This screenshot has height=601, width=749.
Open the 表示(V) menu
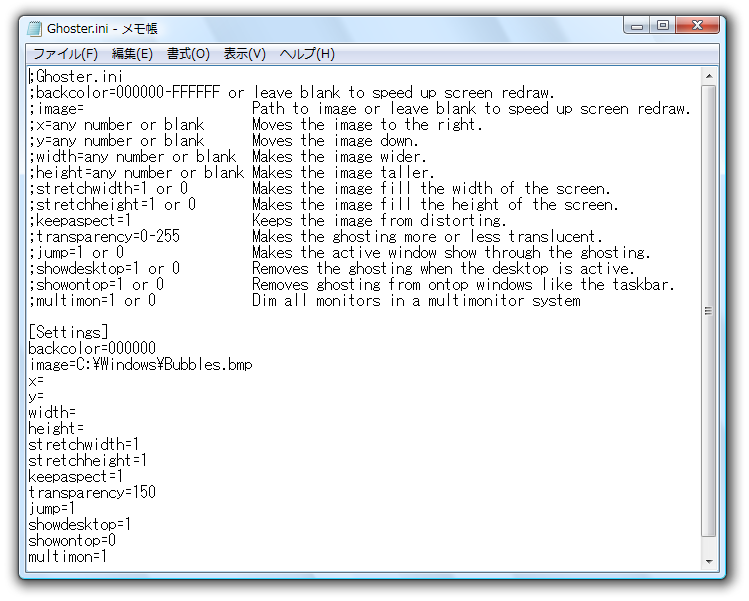point(245,54)
